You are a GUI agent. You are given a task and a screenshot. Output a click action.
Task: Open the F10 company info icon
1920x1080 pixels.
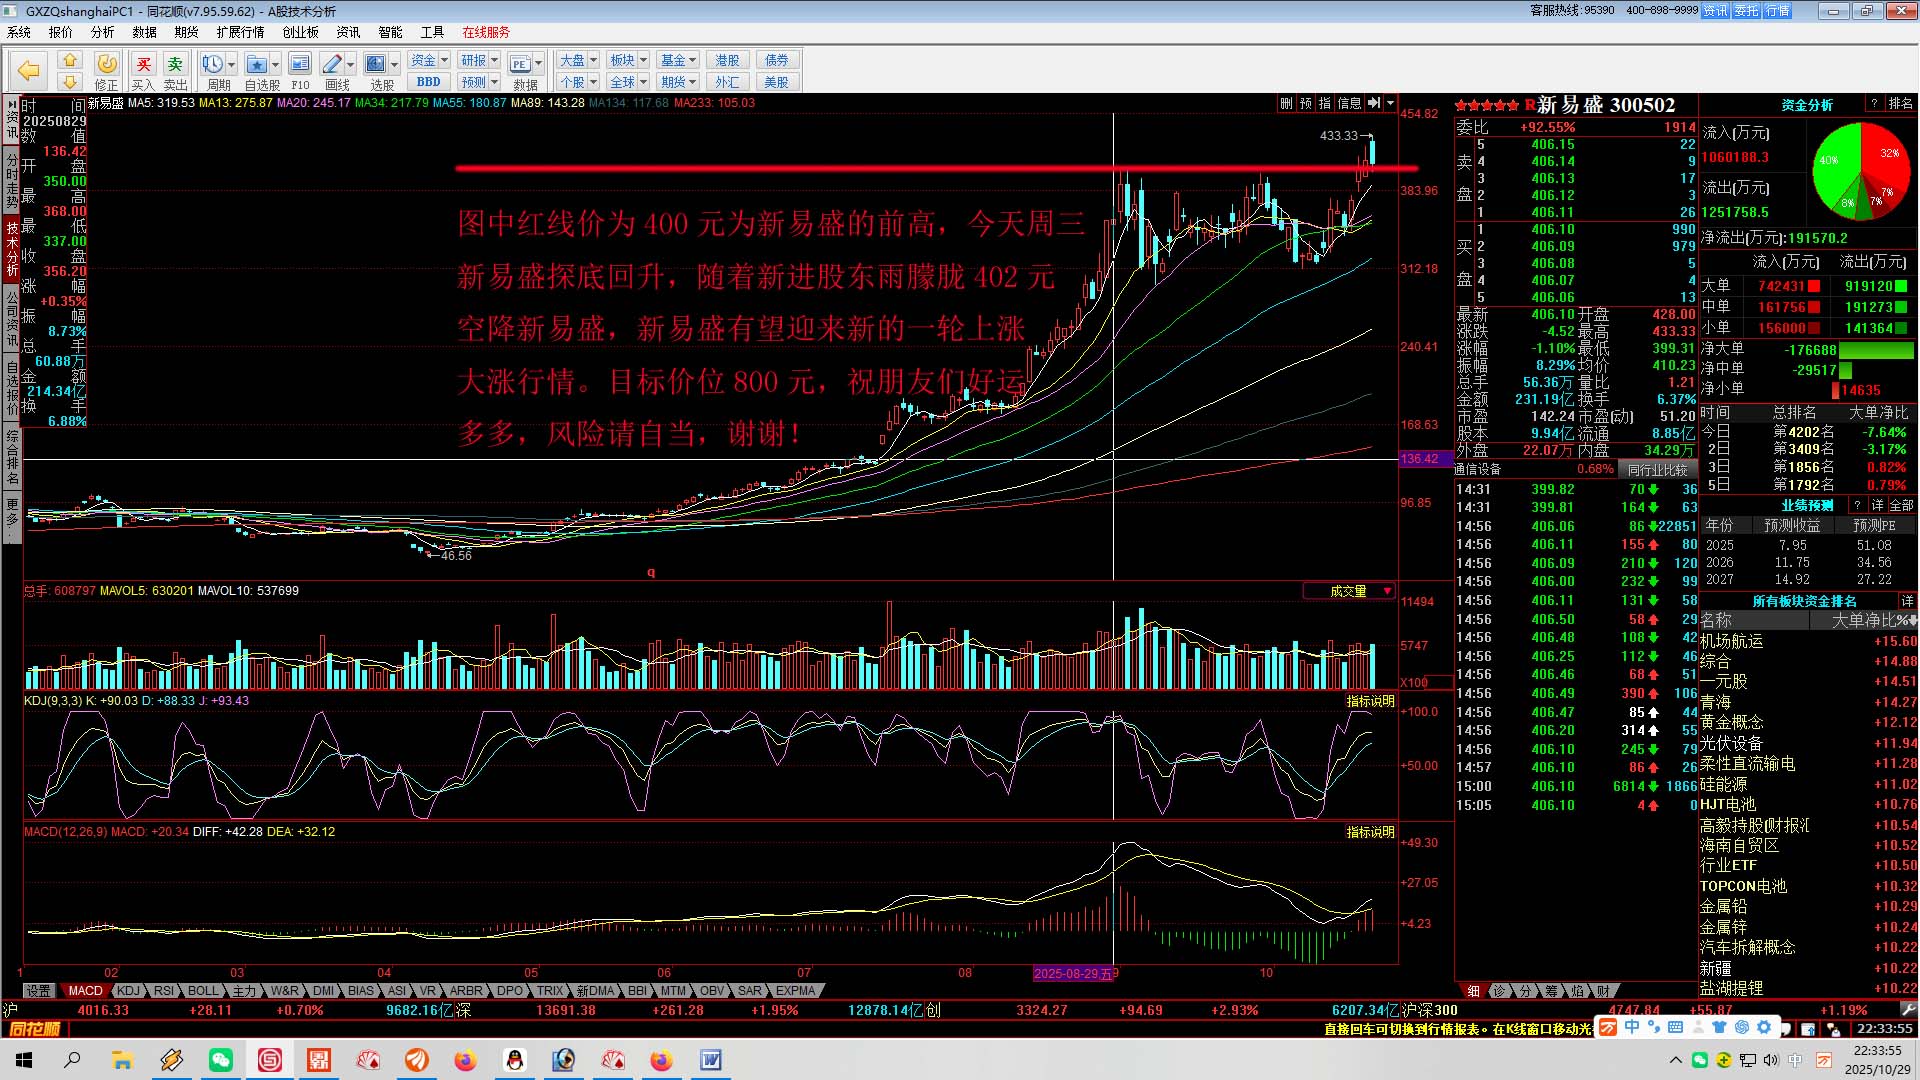pos(300,65)
